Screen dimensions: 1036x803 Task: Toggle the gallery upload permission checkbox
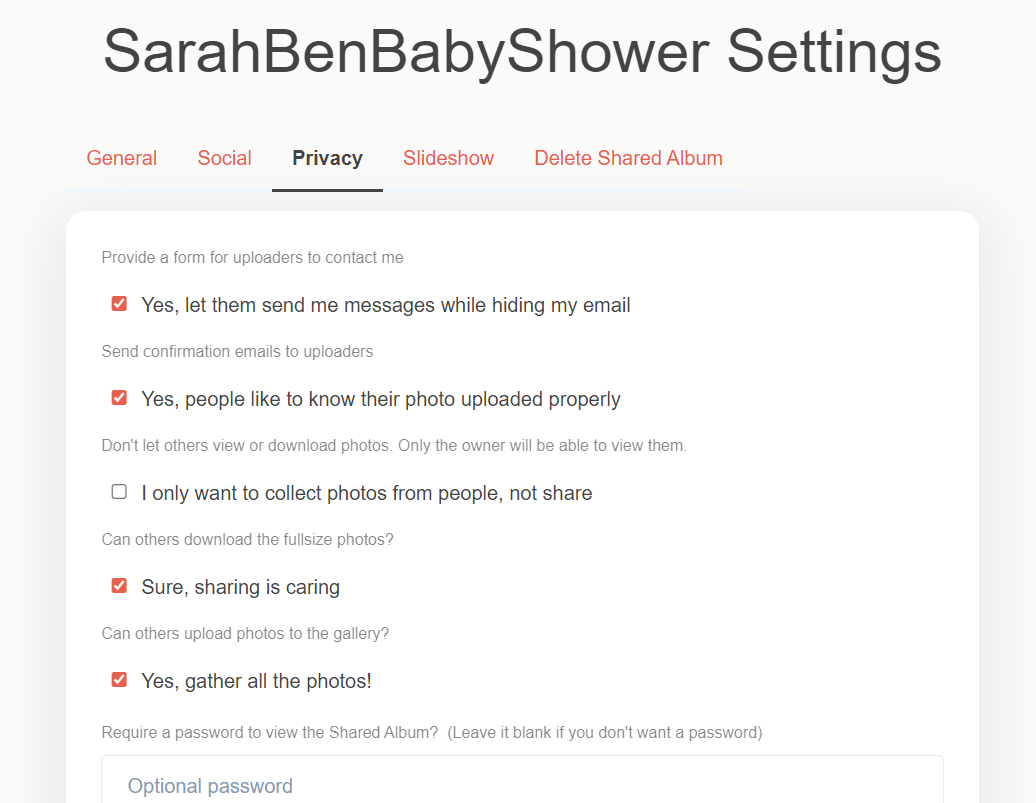[119, 679]
